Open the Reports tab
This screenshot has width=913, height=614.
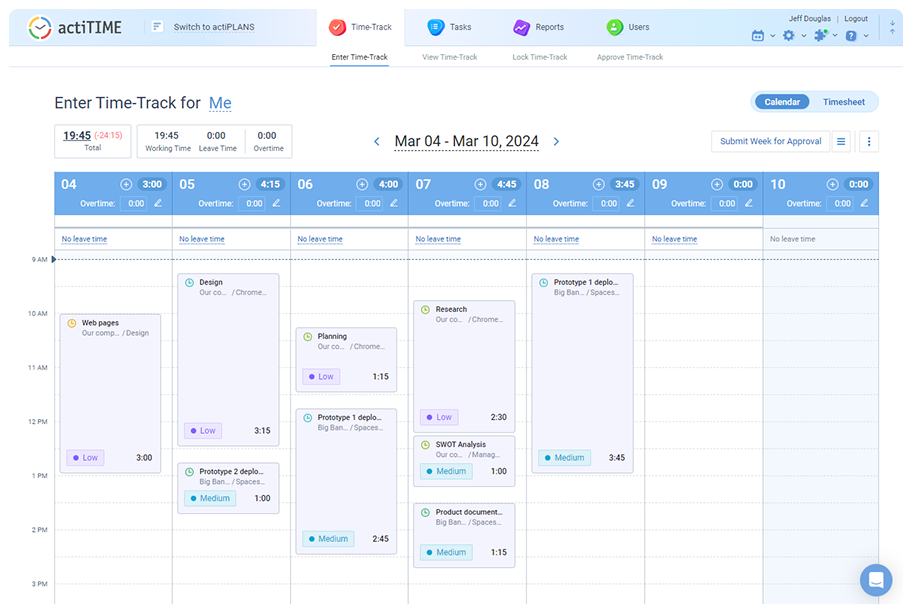(539, 27)
